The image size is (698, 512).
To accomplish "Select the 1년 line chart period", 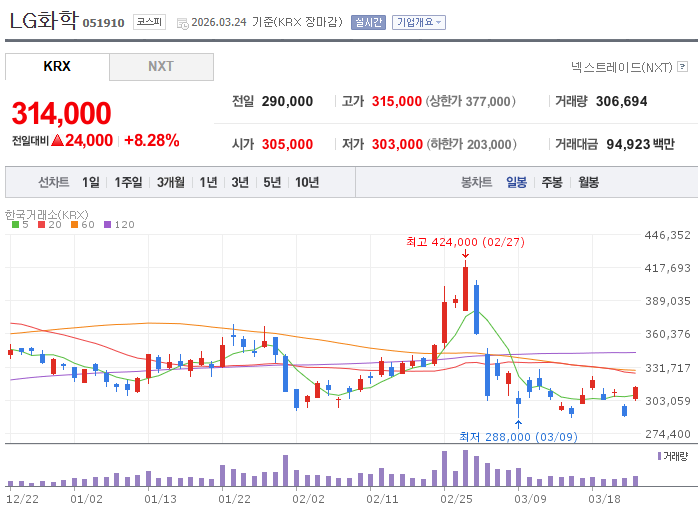I will pyautogui.click(x=208, y=182).
